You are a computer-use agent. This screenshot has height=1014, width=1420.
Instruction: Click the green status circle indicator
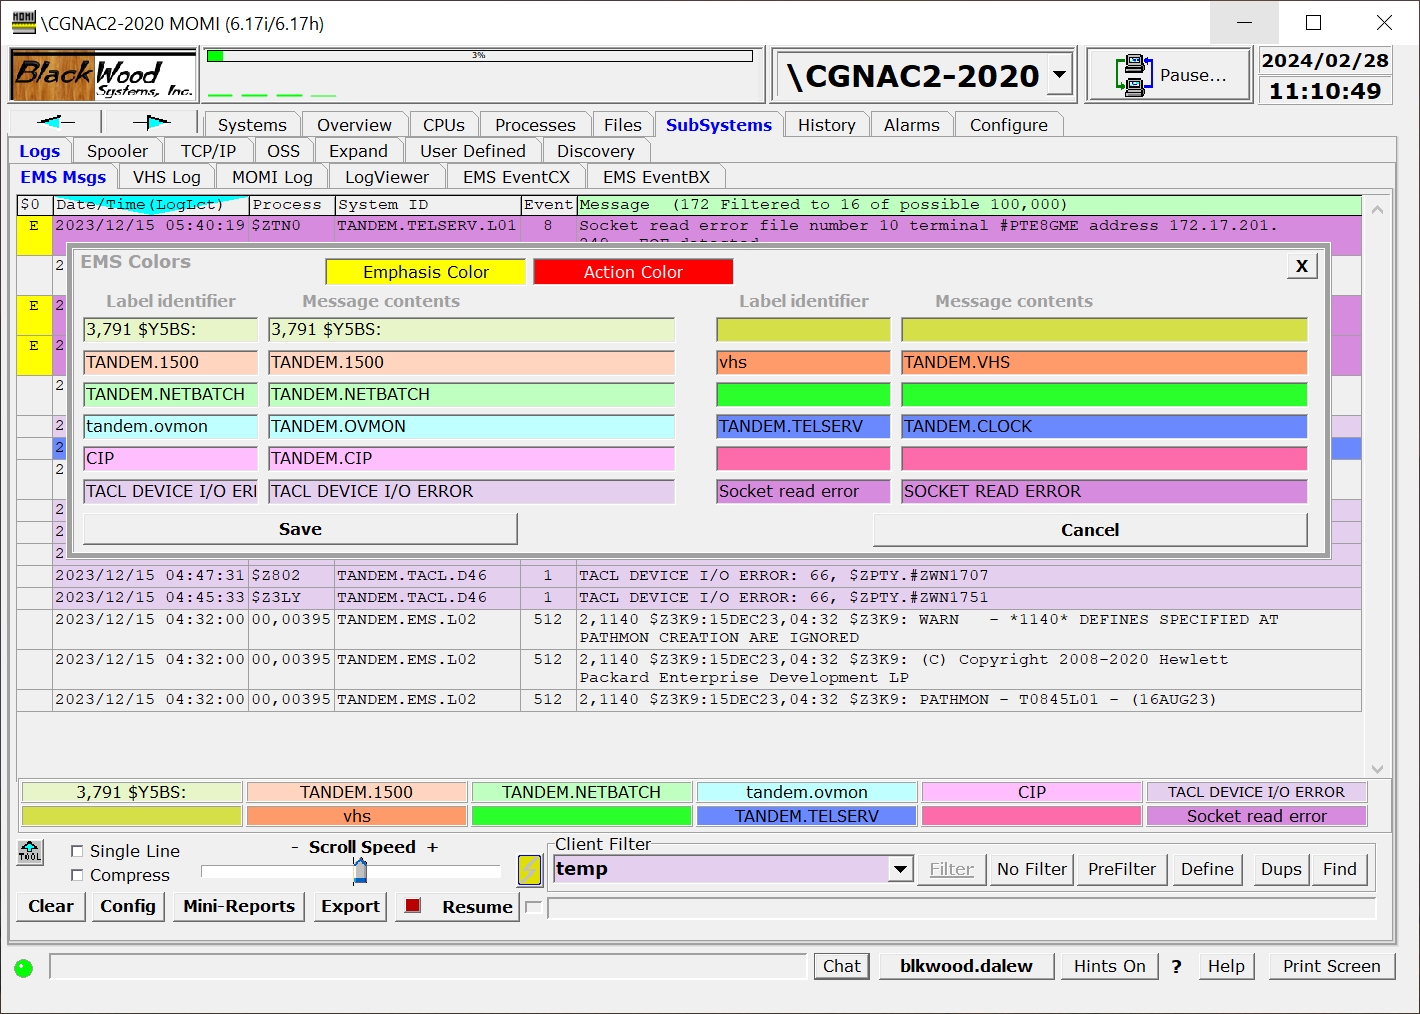click(24, 968)
